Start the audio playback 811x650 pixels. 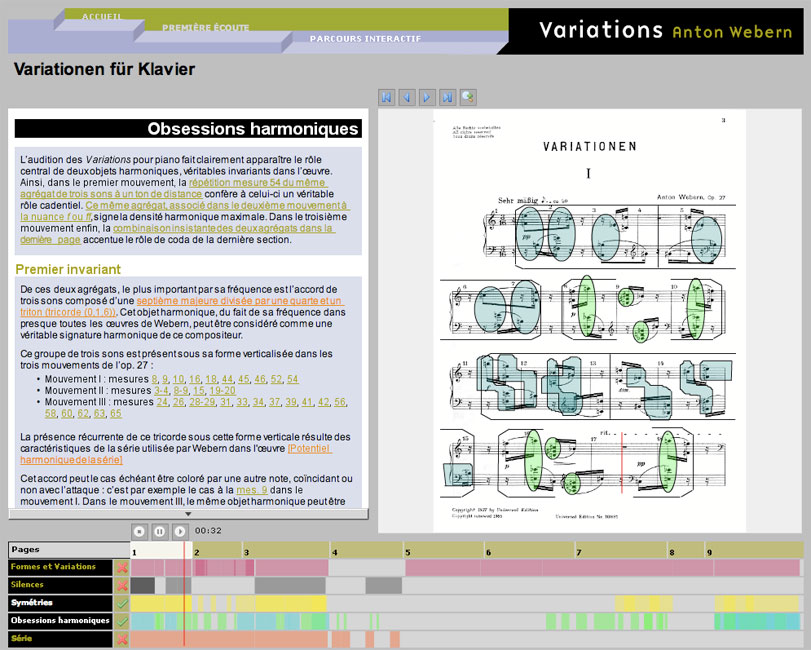point(180,531)
